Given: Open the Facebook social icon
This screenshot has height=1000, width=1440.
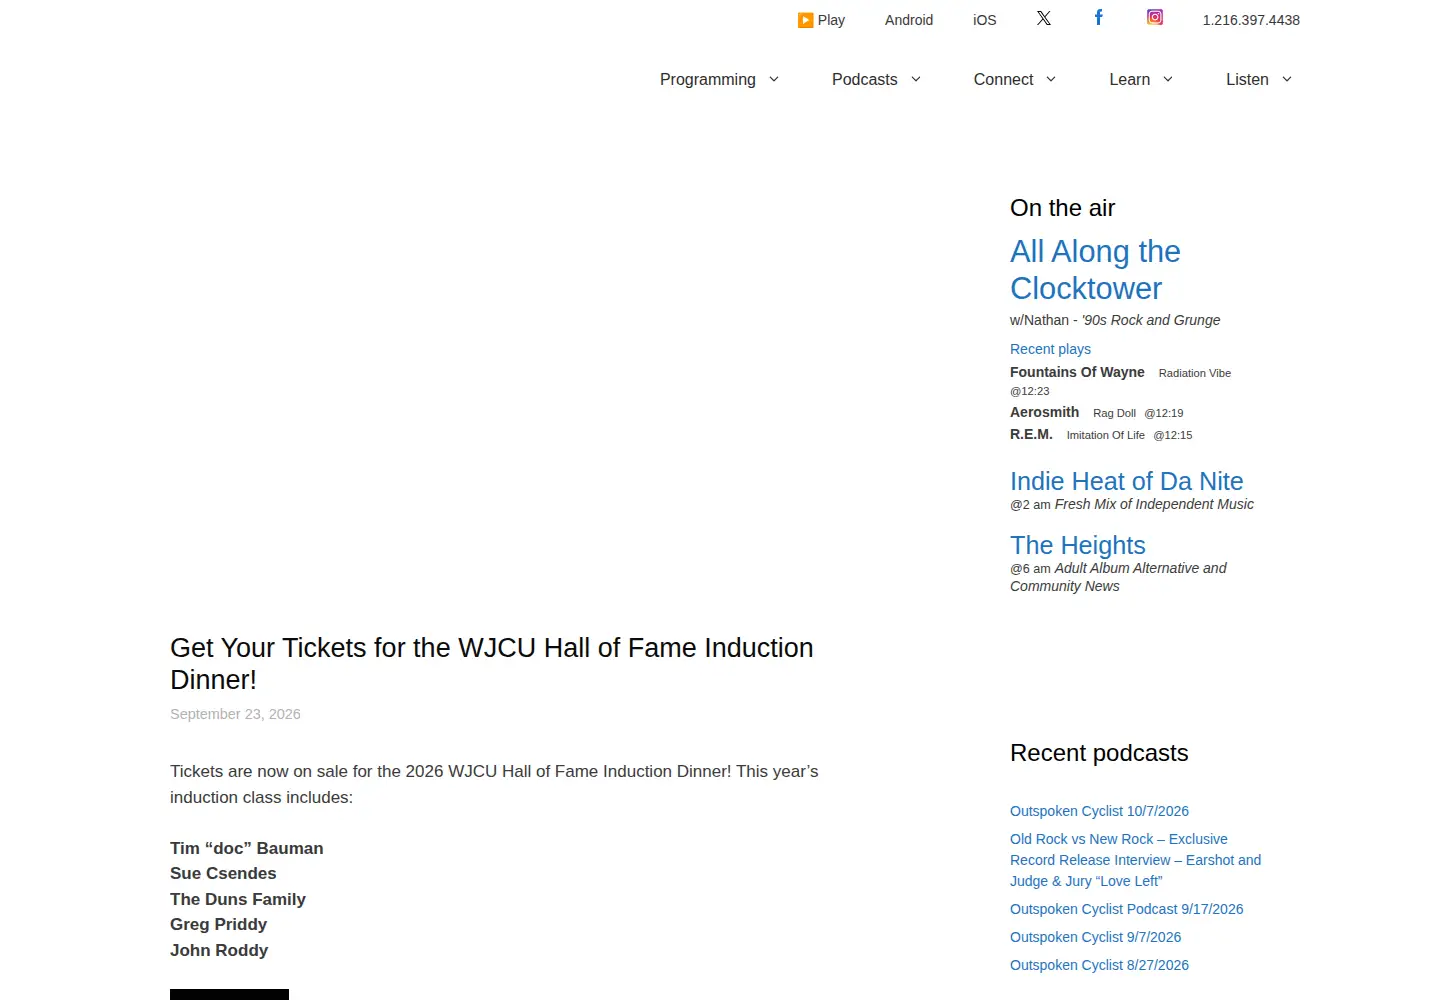Looking at the screenshot, I should 1099,17.
